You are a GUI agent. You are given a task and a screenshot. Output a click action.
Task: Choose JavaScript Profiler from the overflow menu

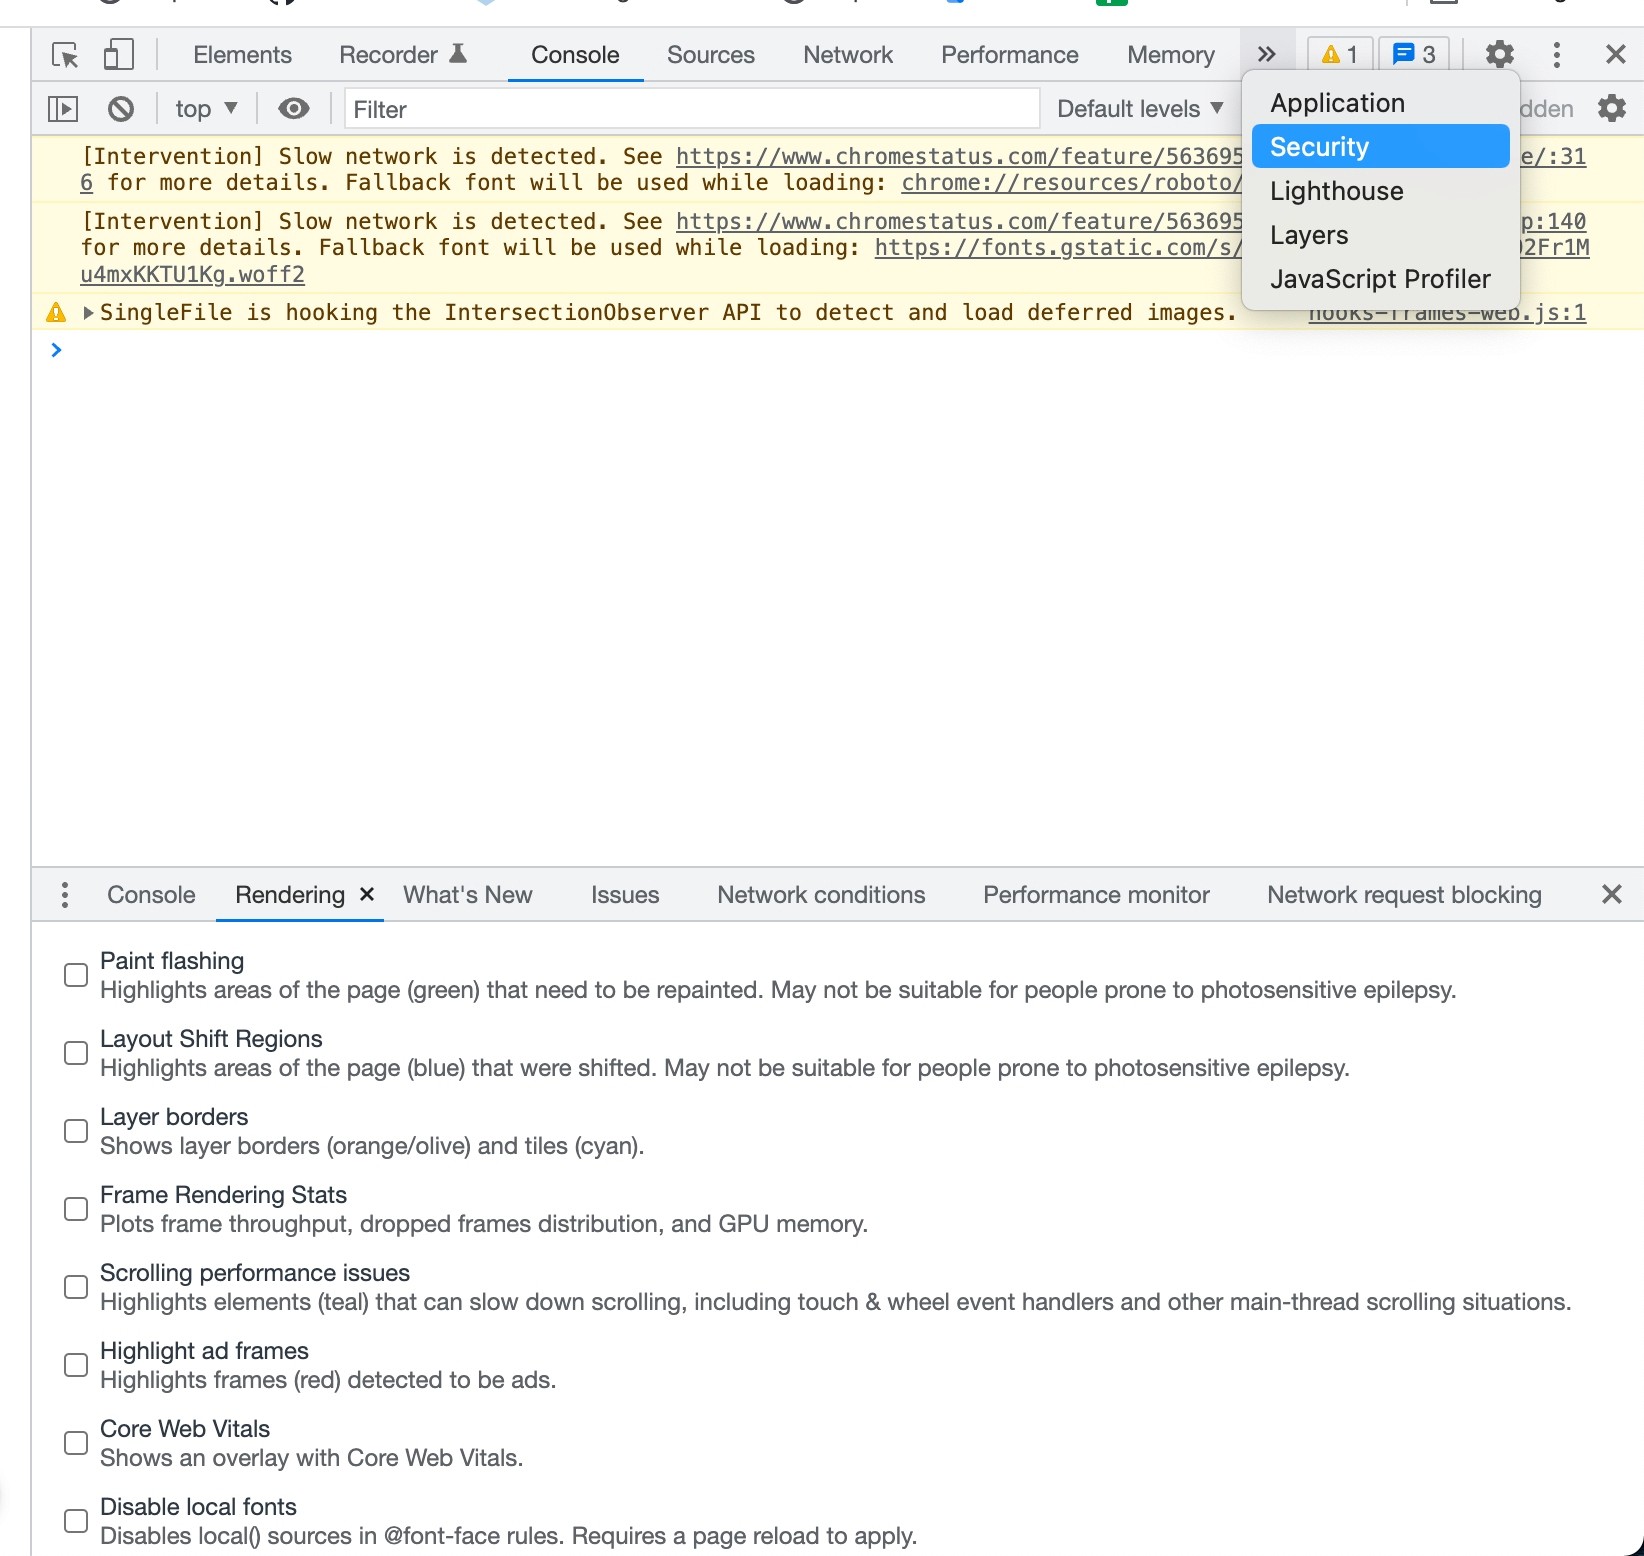[x=1380, y=279]
